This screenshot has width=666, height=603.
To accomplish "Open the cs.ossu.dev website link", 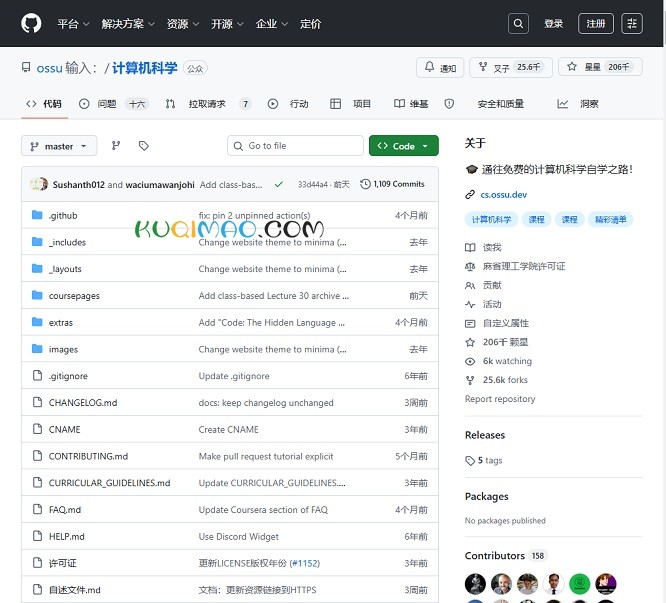I will coord(504,194).
